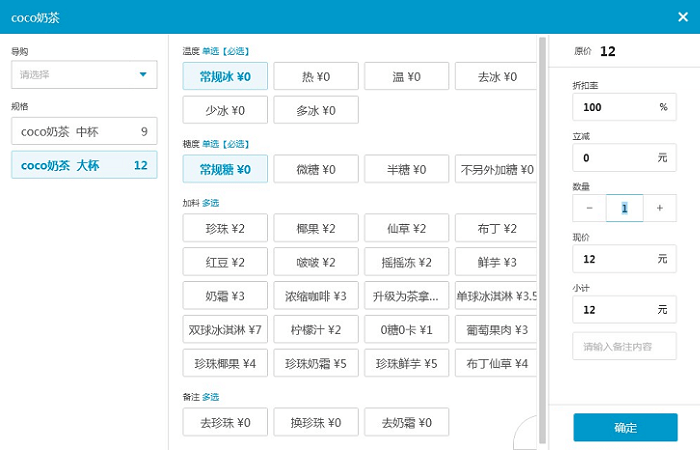Toggle 去珍珠 remark option
The height and width of the screenshot is (450, 700).
[x=225, y=423]
